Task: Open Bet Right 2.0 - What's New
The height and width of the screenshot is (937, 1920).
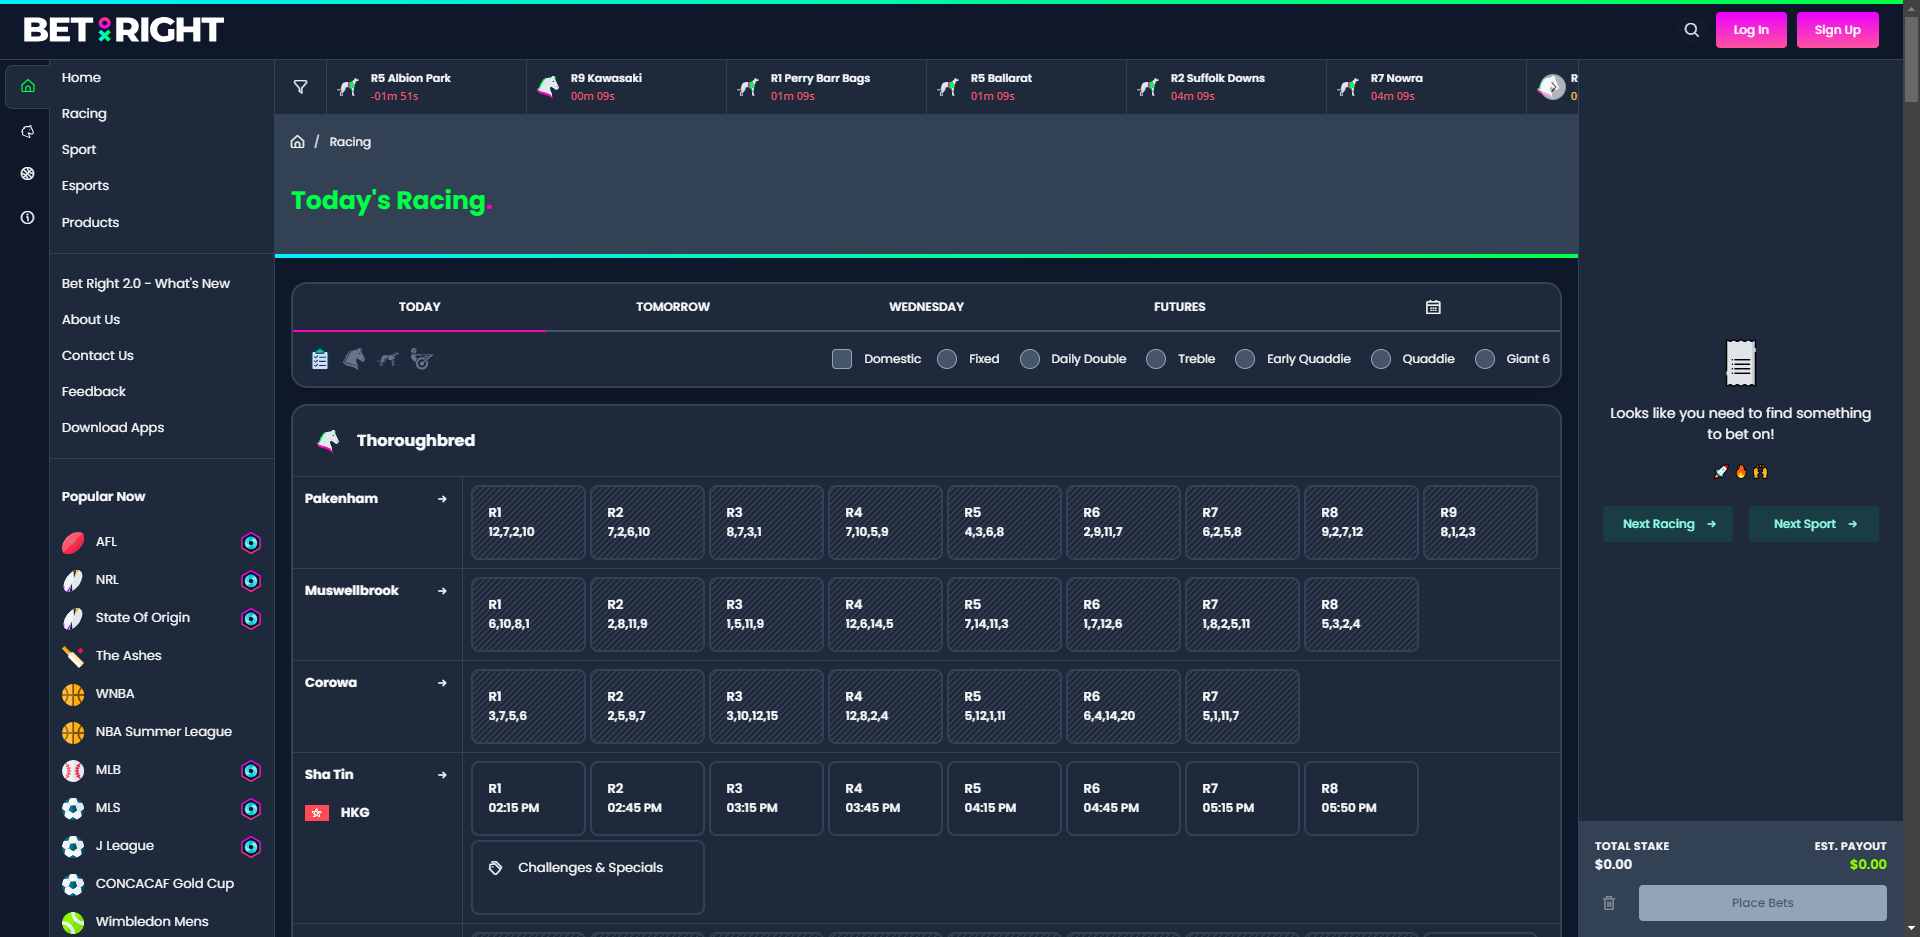Action: [146, 284]
